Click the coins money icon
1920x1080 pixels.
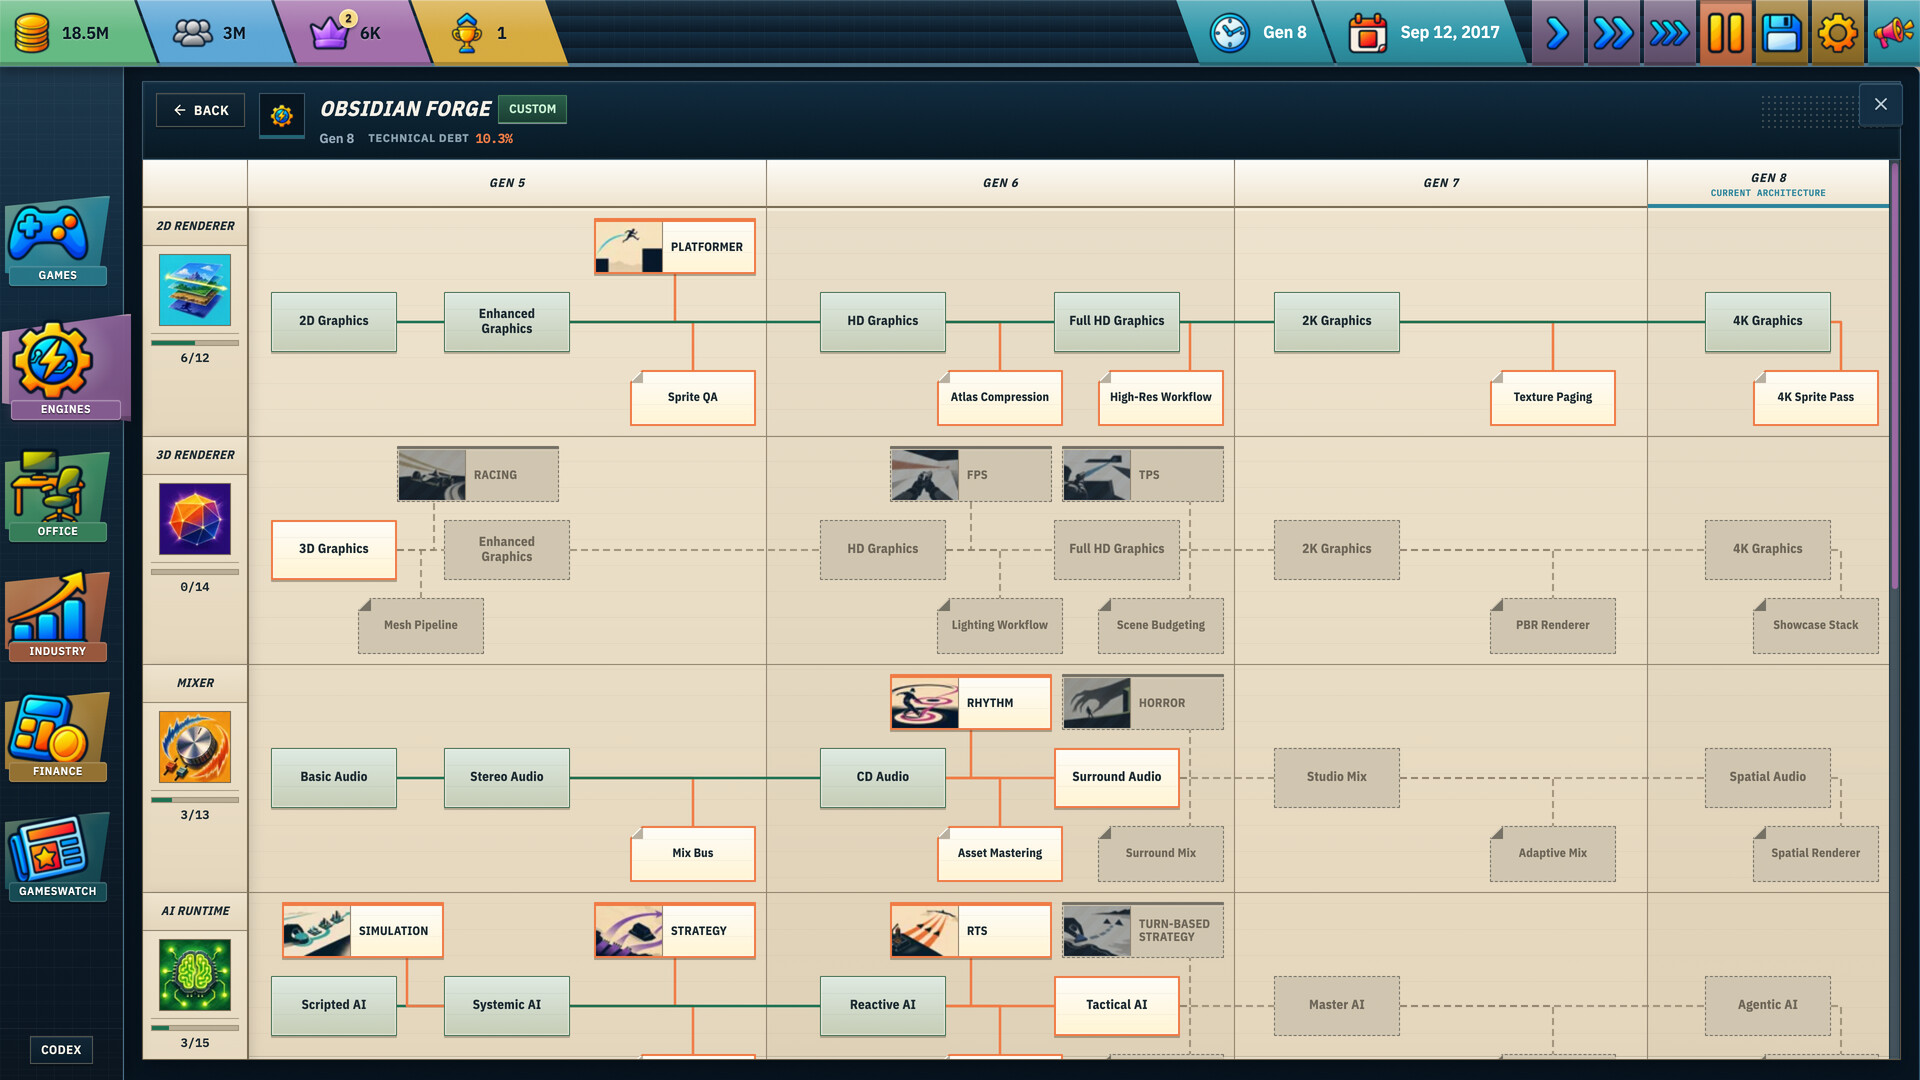tap(32, 33)
